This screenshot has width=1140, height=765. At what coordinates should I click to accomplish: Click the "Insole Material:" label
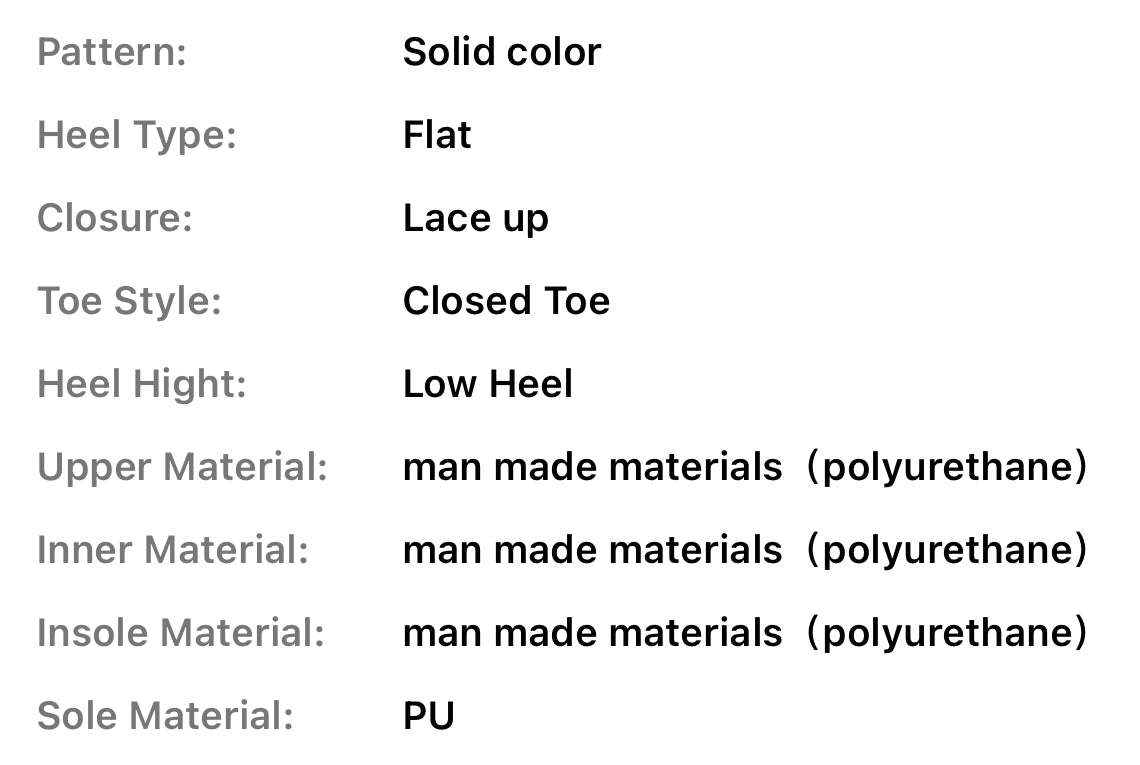(x=181, y=633)
